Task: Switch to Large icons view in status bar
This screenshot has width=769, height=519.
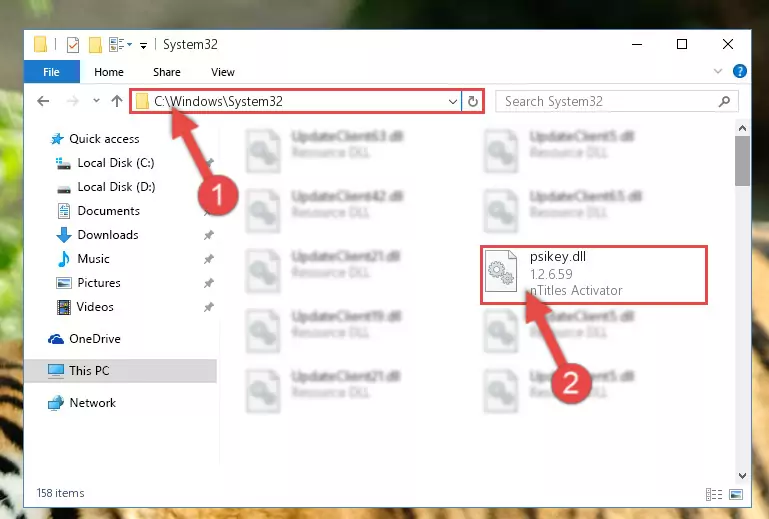Action: 736,494
